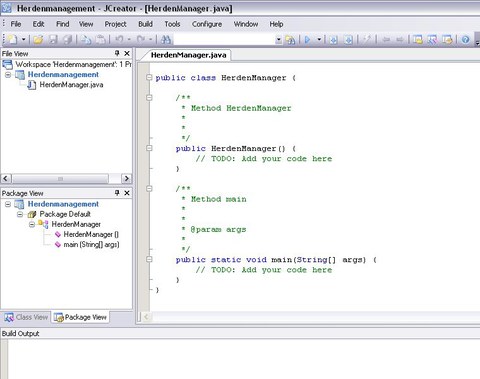Open the Tools menu

[x=172, y=24]
